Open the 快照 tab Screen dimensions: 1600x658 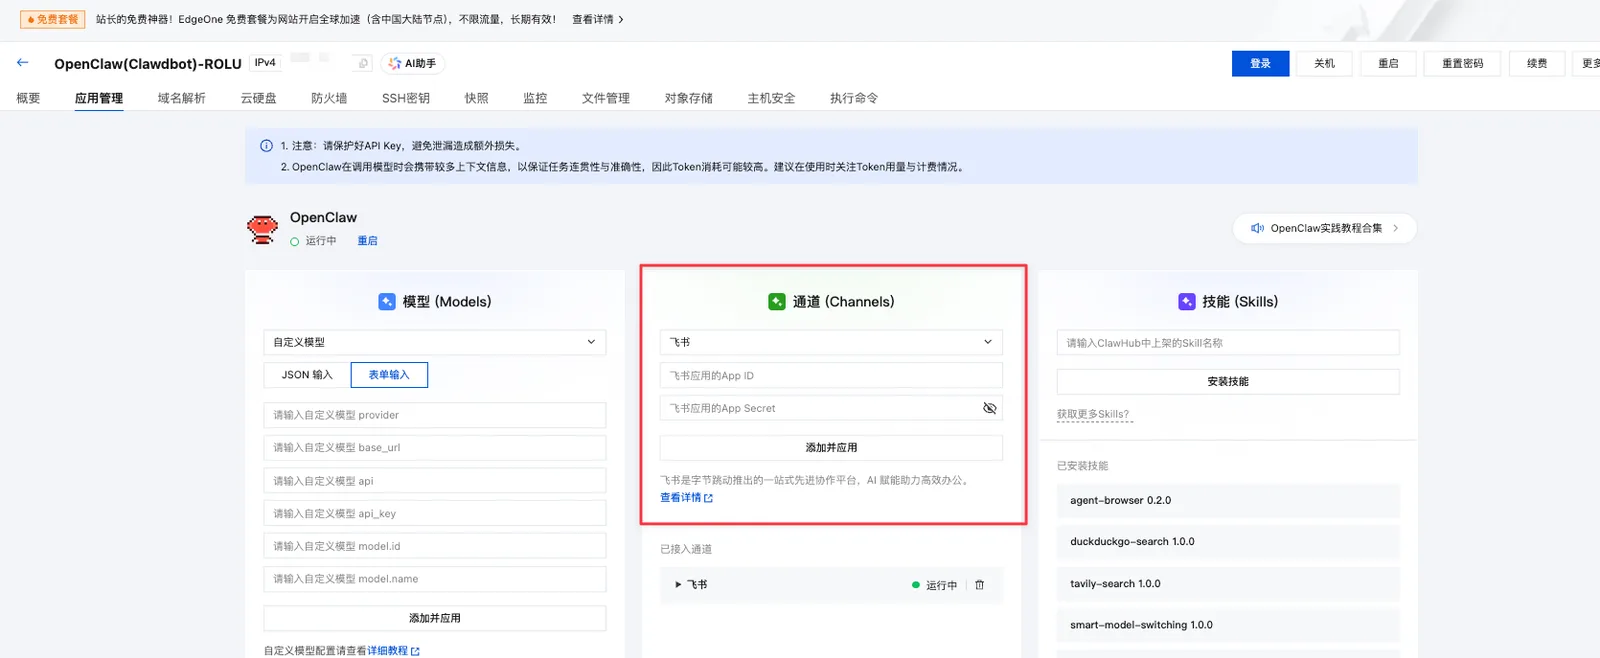point(477,98)
